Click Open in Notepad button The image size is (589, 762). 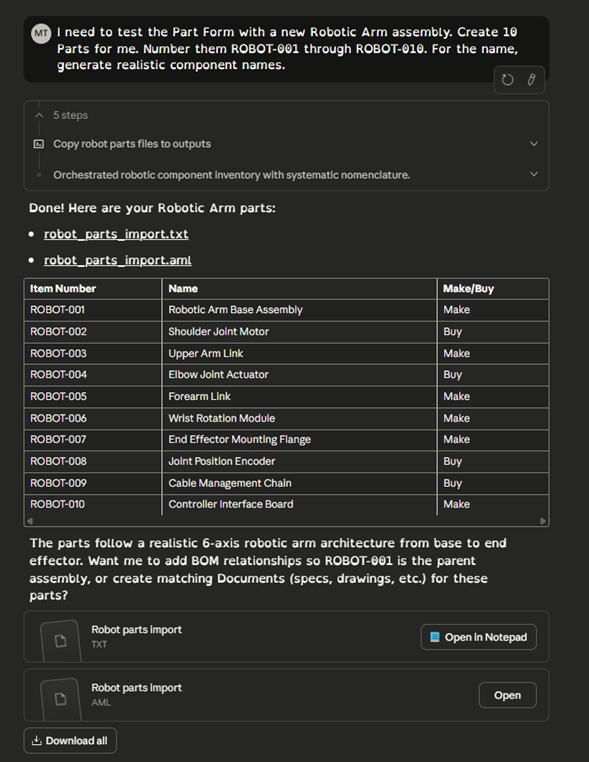479,637
